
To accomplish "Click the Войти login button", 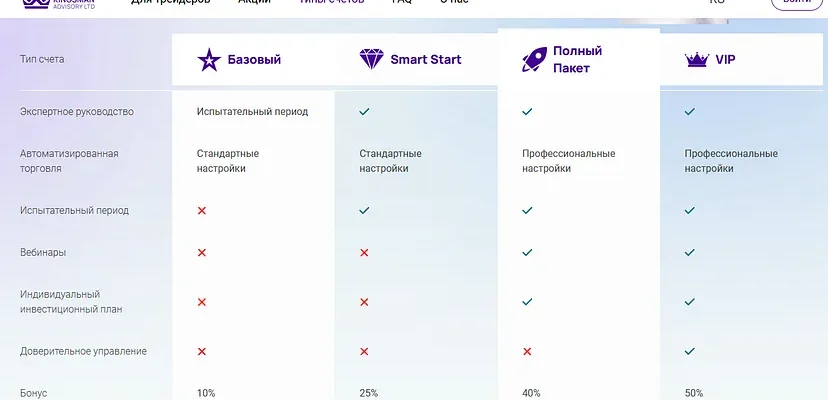I will coord(797,3).
